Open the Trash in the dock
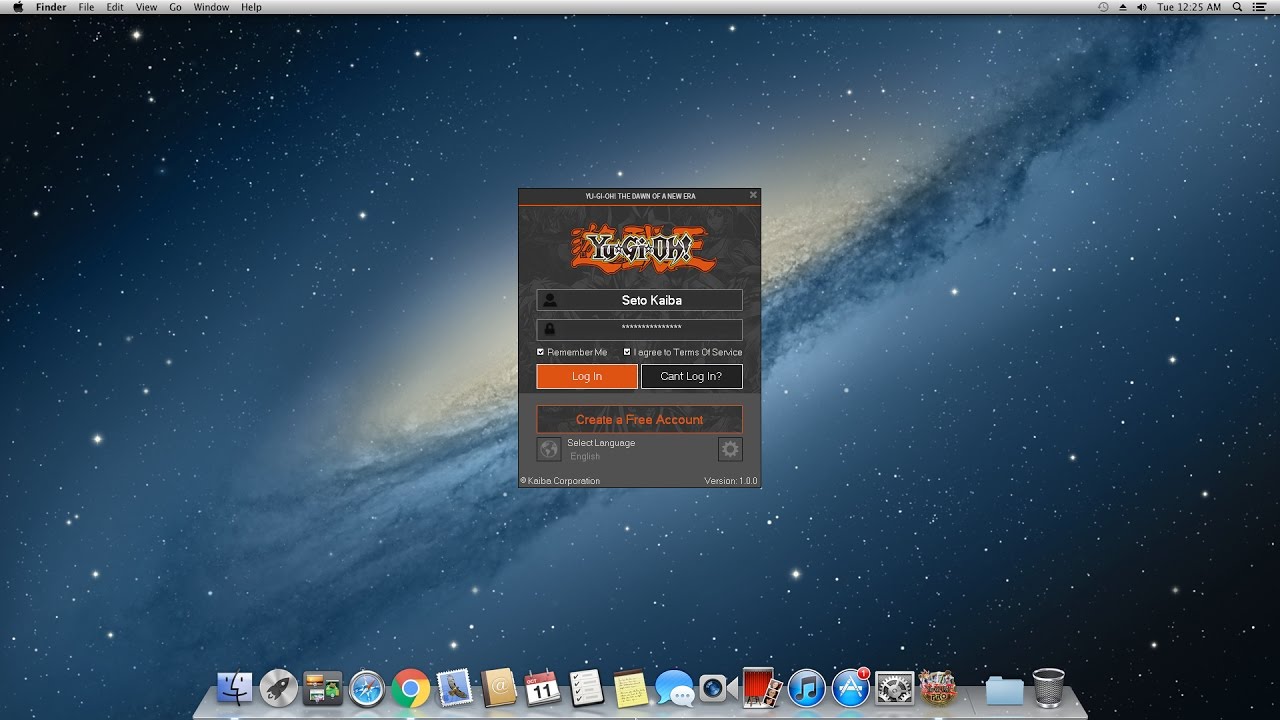Image resolution: width=1280 pixels, height=720 pixels. click(1049, 688)
